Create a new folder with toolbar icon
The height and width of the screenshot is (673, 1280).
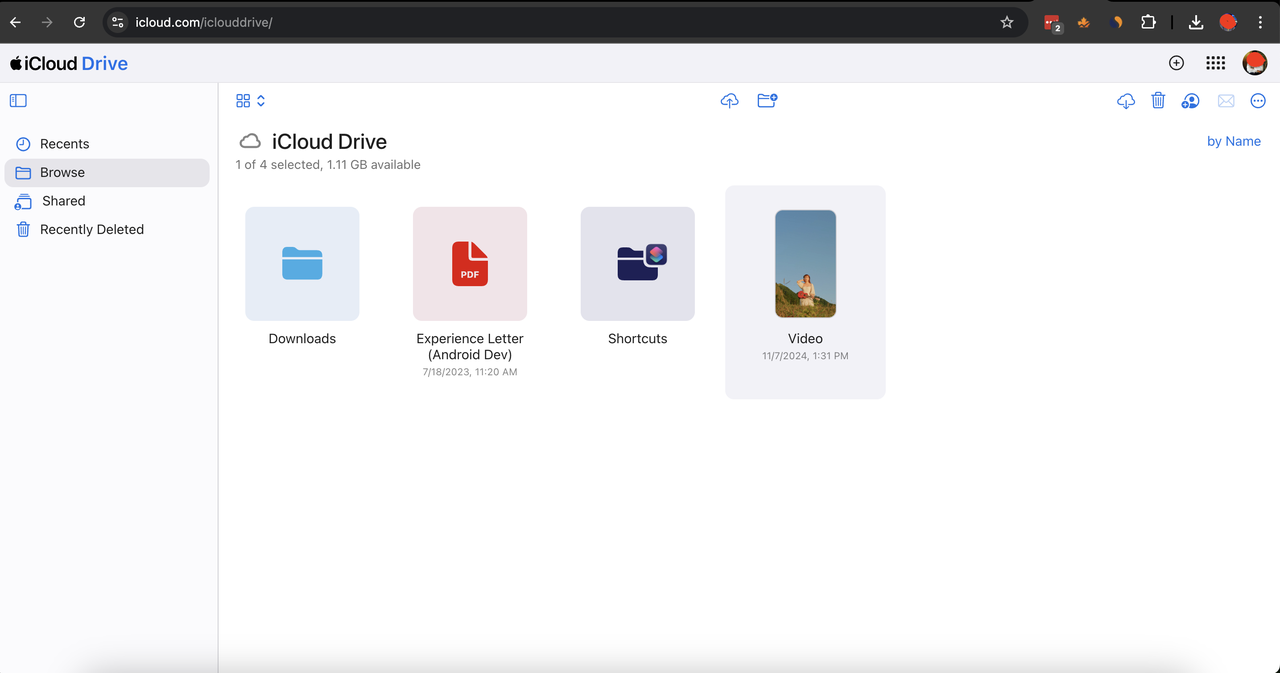click(x=767, y=101)
